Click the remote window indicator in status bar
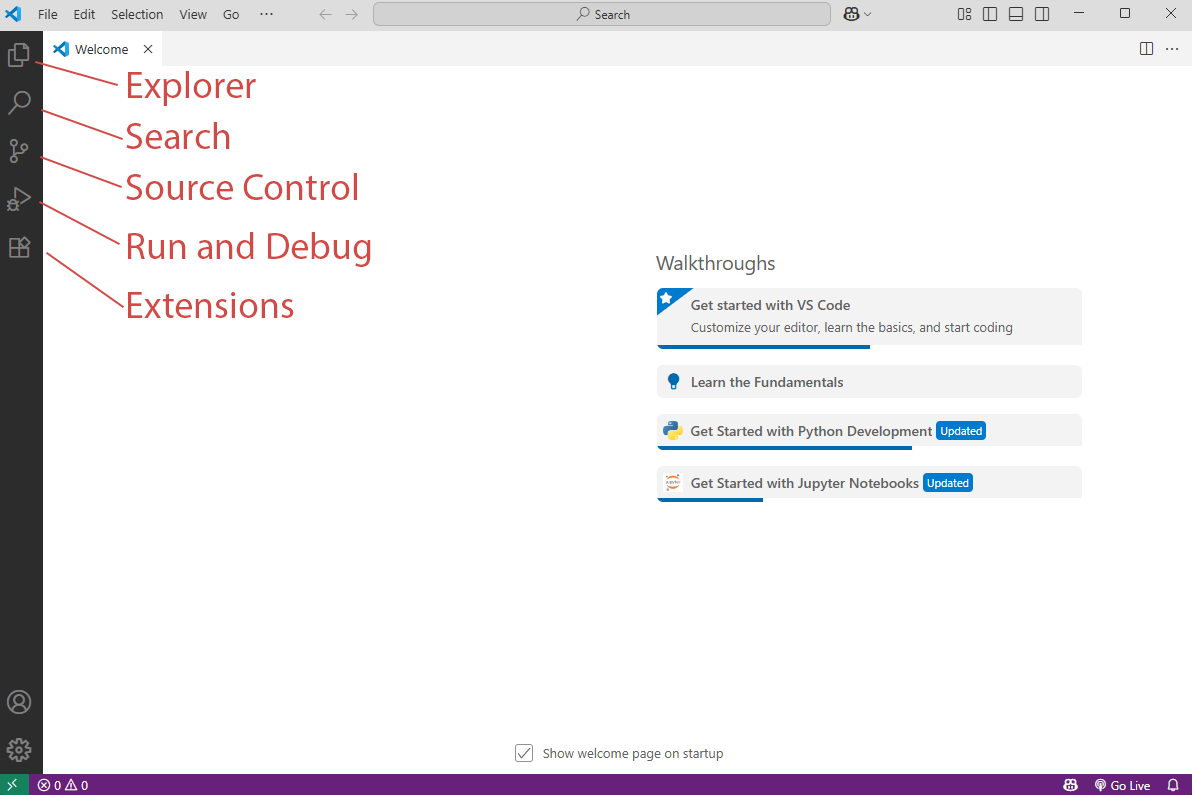The width and height of the screenshot is (1192, 795). coord(13,784)
